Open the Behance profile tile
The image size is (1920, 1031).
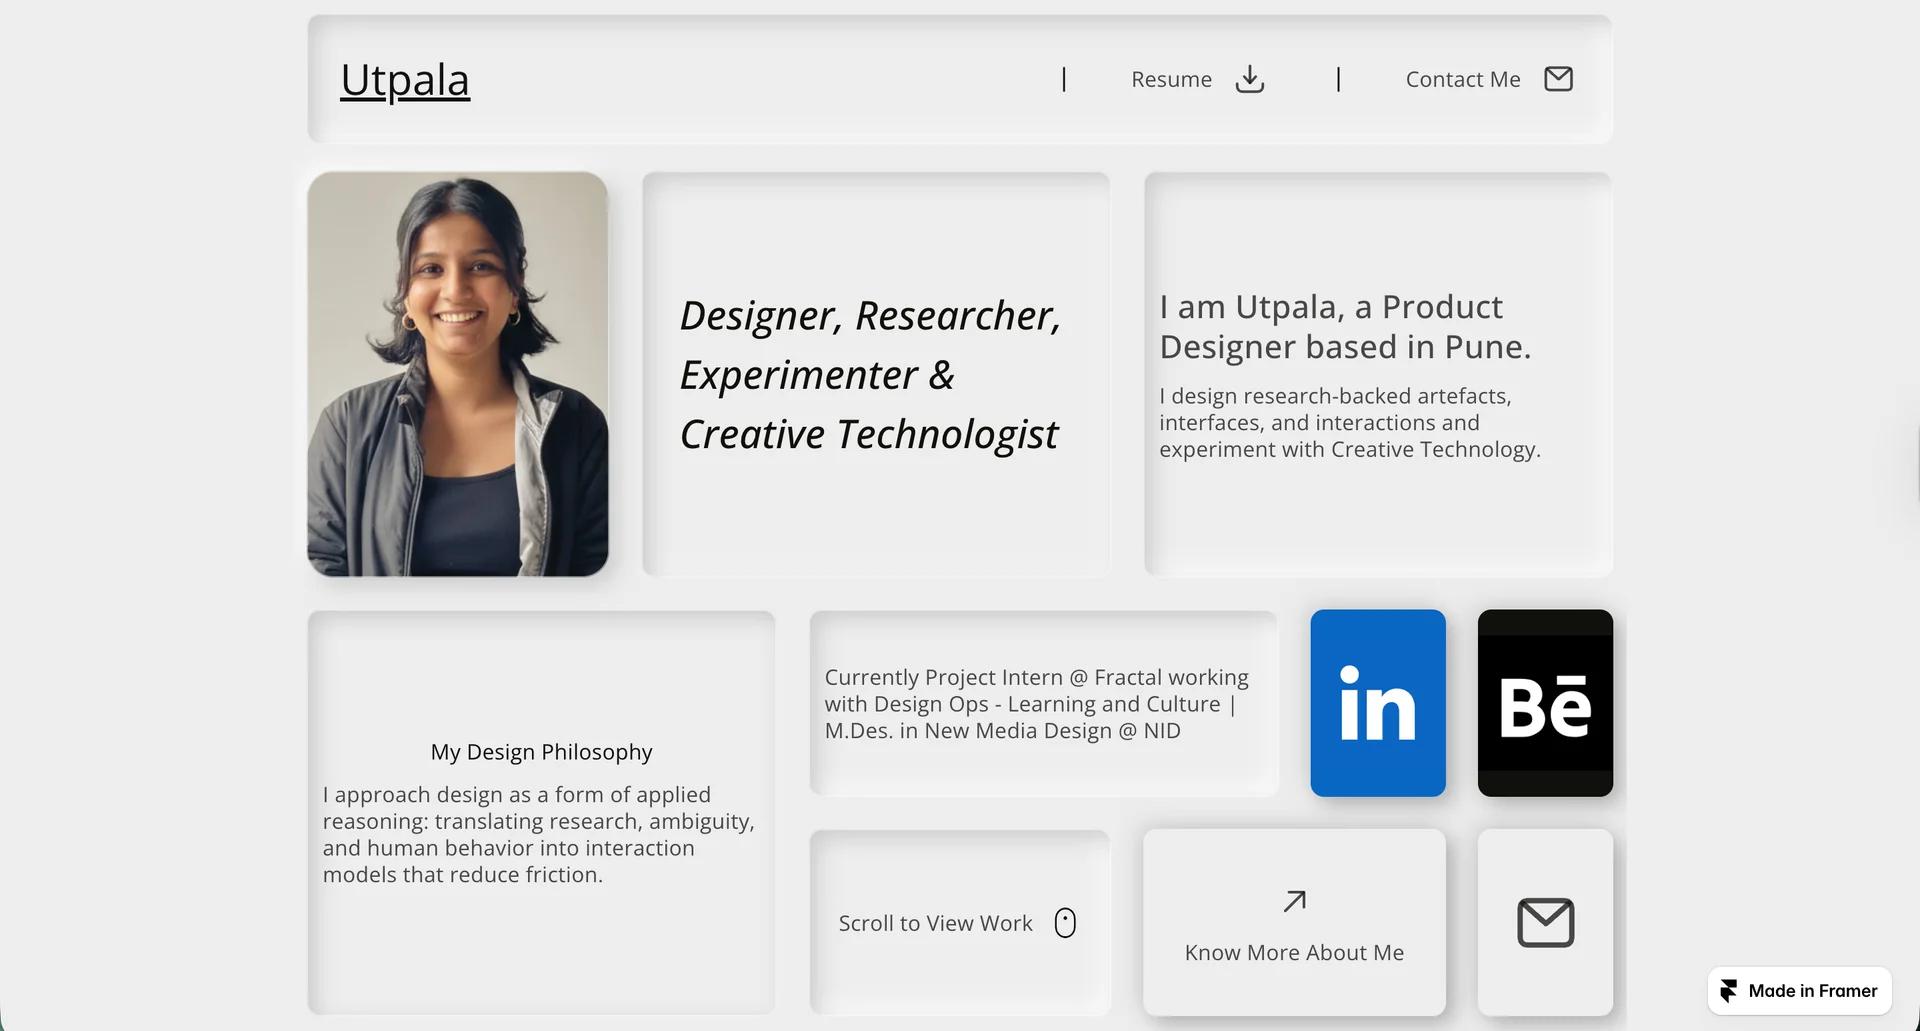[1545, 703]
